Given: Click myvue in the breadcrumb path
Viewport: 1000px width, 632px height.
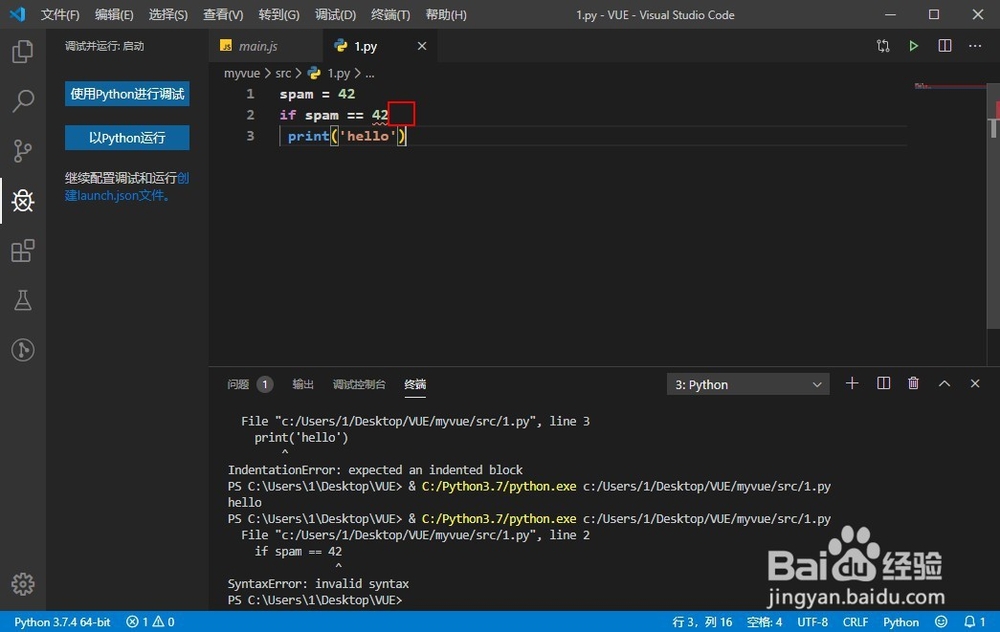Looking at the screenshot, I should click(242, 73).
